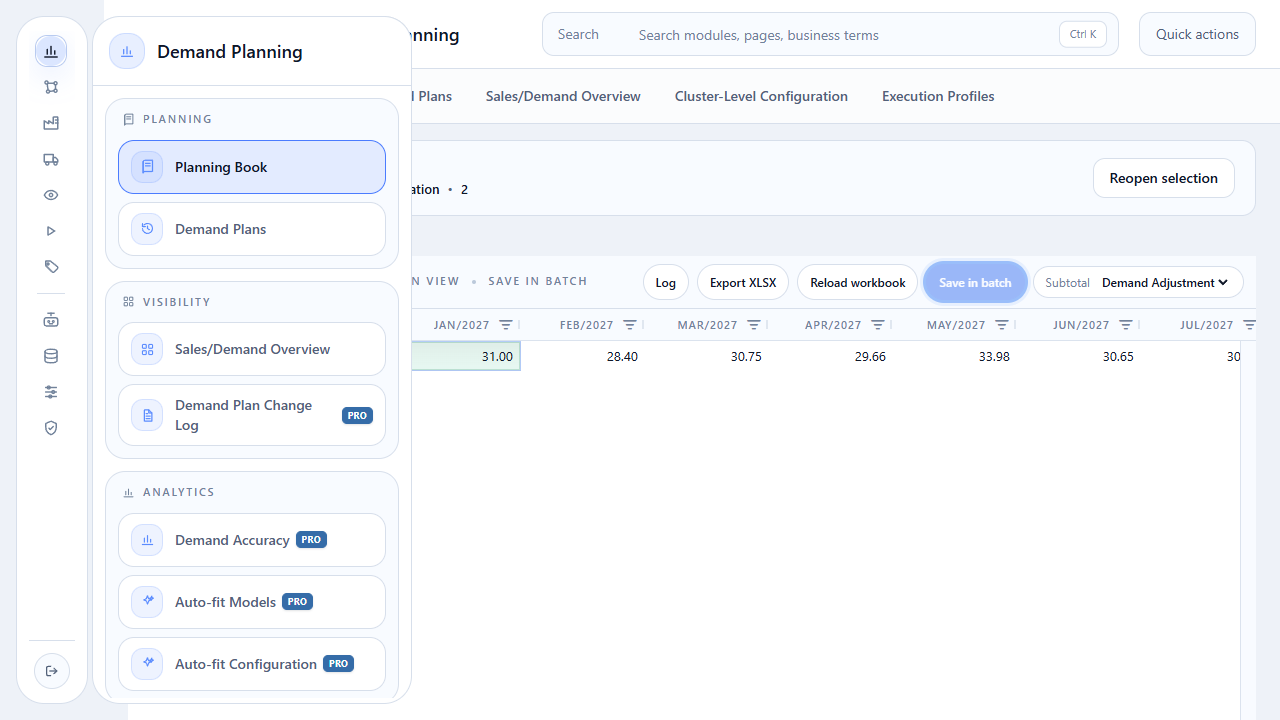The height and width of the screenshot is (720, 1280).
Task: Click the Quick actions button
Action: 1197,34
